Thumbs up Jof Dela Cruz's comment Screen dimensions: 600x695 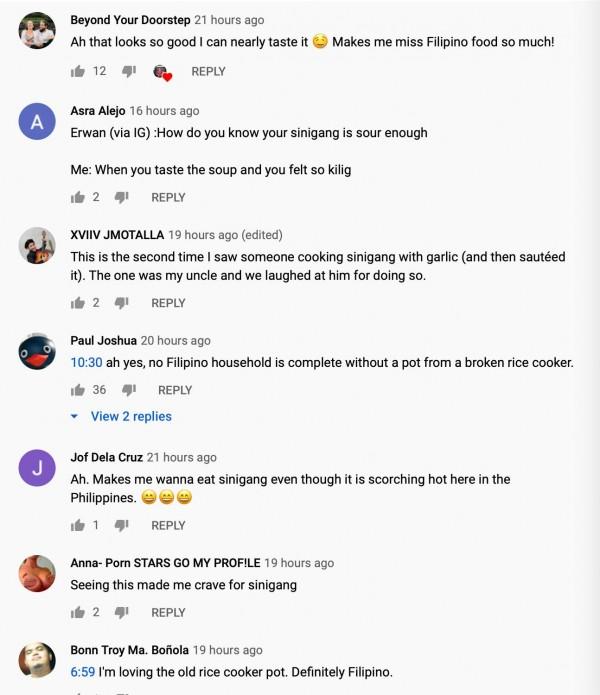click(x=78, y=525)
